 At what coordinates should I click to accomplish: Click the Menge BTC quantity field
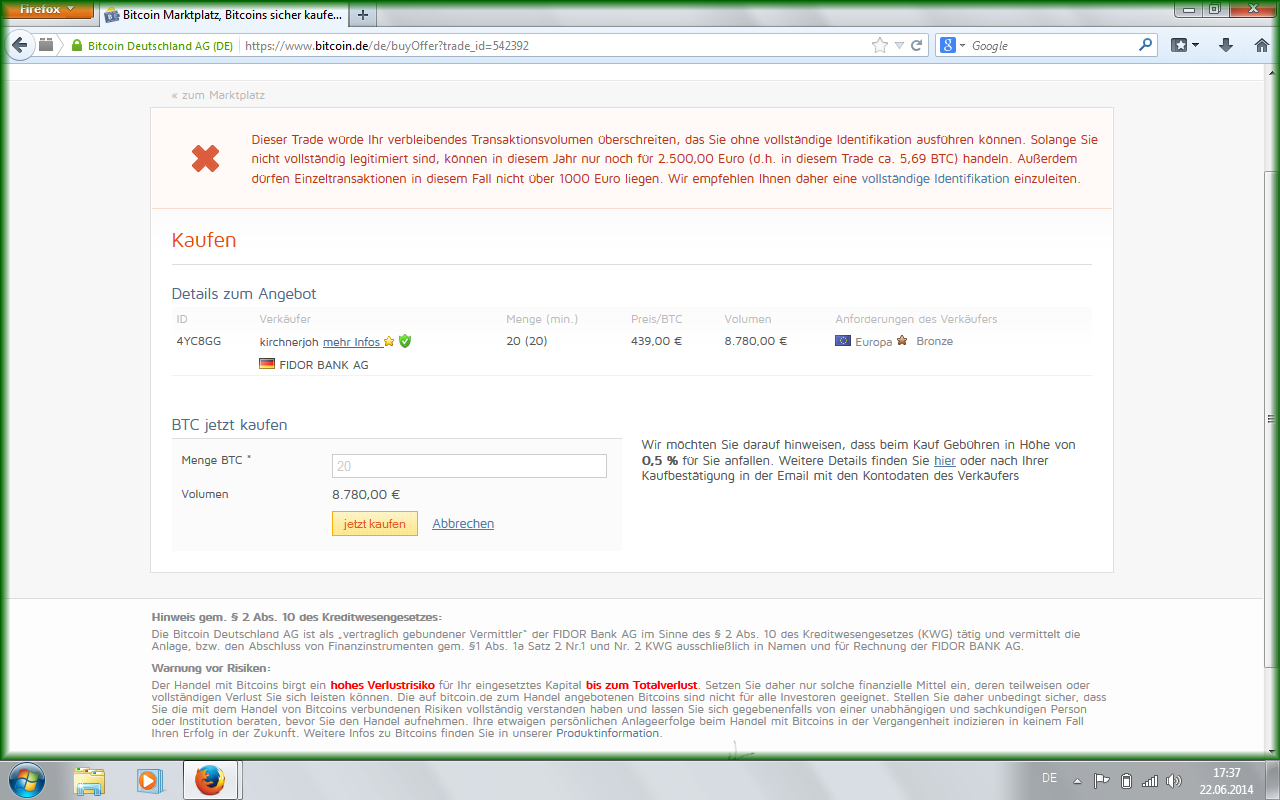point(469,466)
